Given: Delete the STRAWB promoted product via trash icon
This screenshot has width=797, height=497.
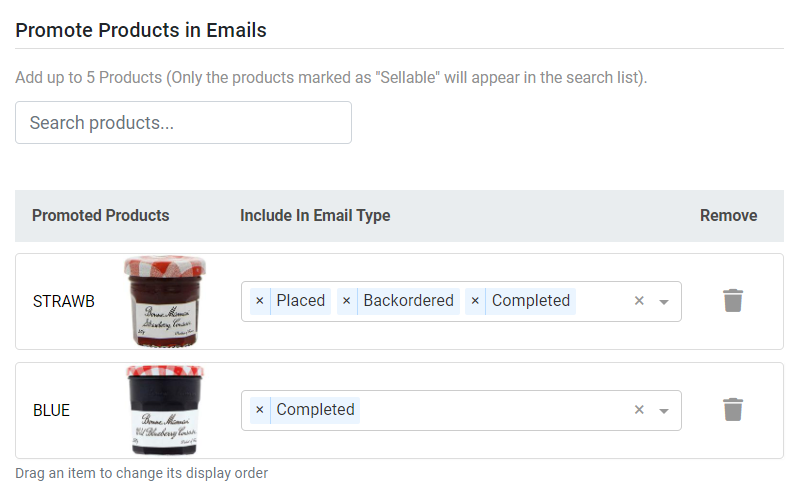Looking at the screenshot, I should 732,301.
